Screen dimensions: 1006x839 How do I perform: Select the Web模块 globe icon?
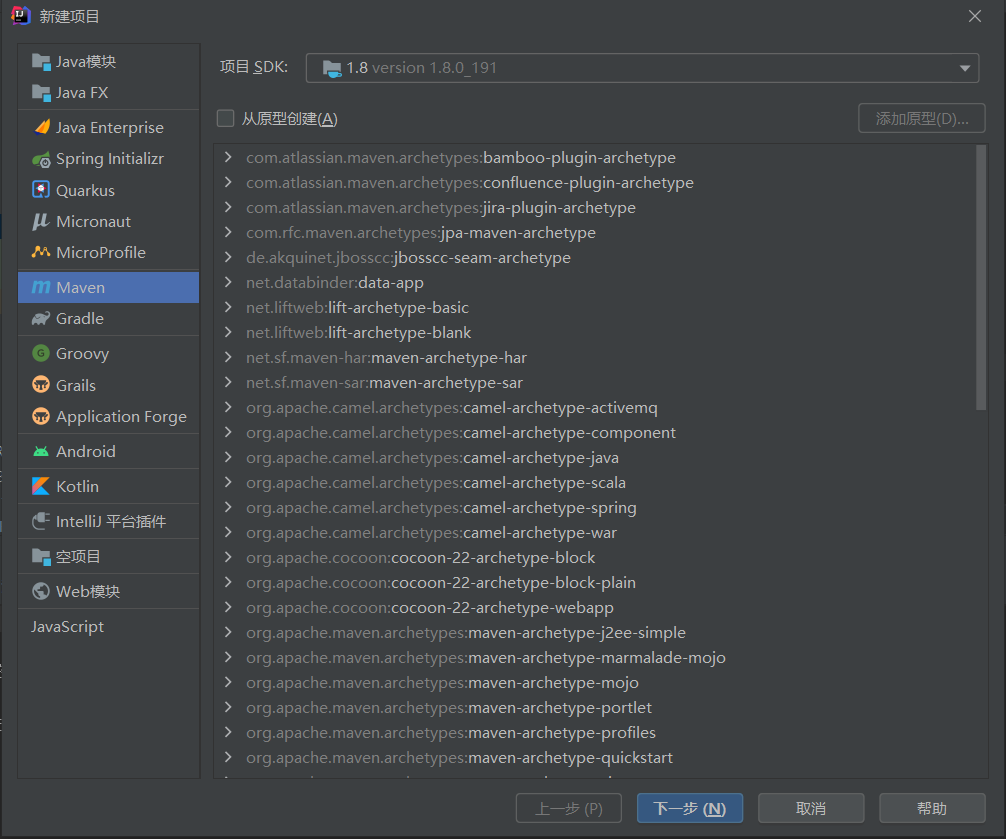41,591
